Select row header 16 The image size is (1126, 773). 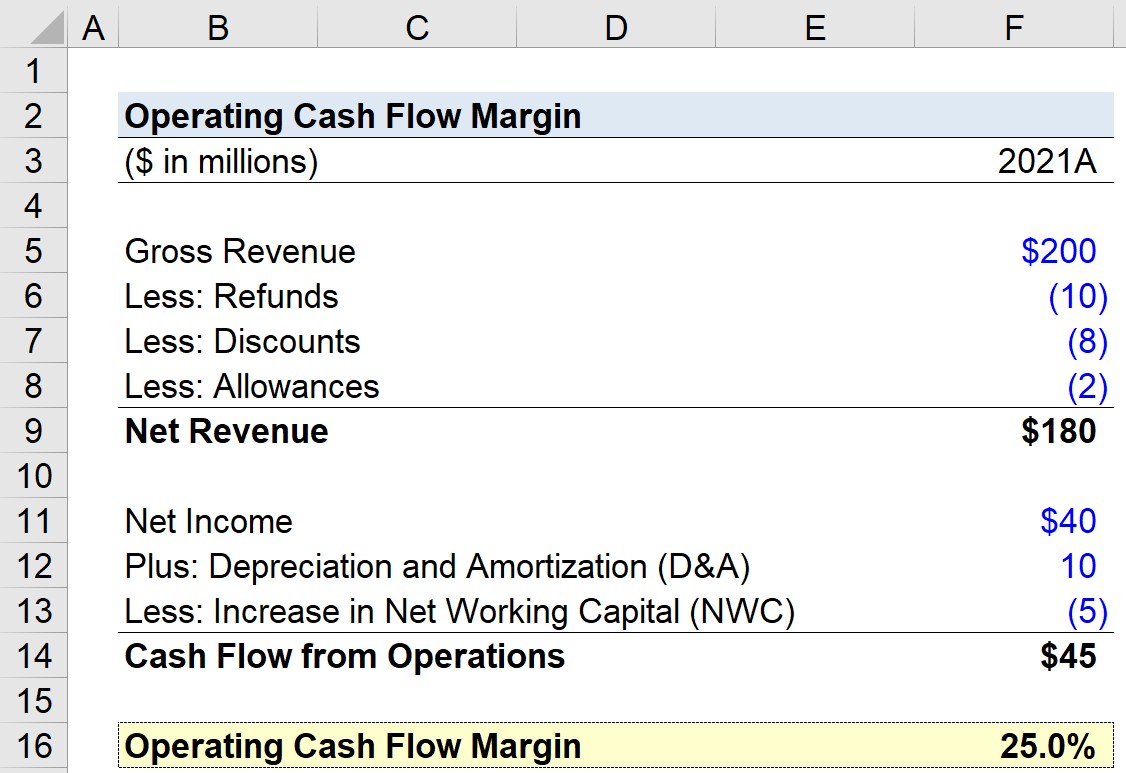(33, 746)
